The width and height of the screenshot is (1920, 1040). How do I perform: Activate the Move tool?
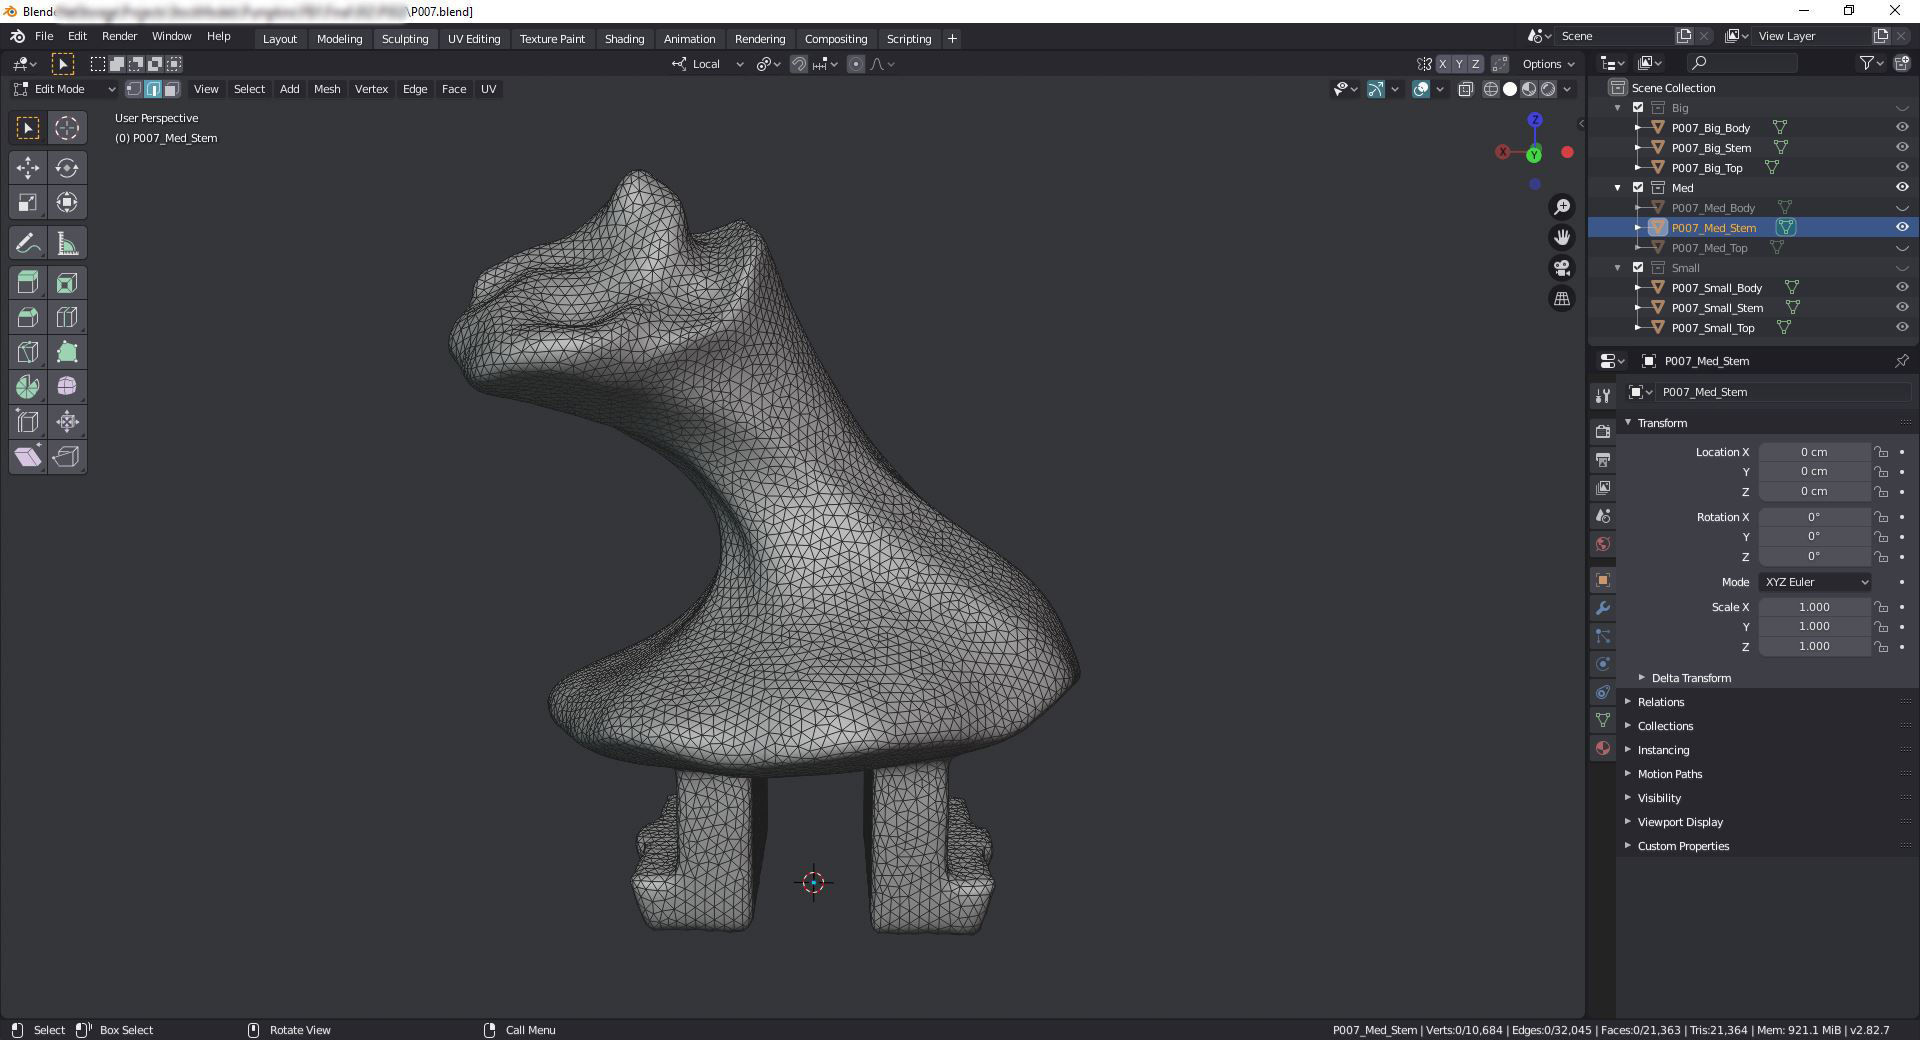(28, 168)
